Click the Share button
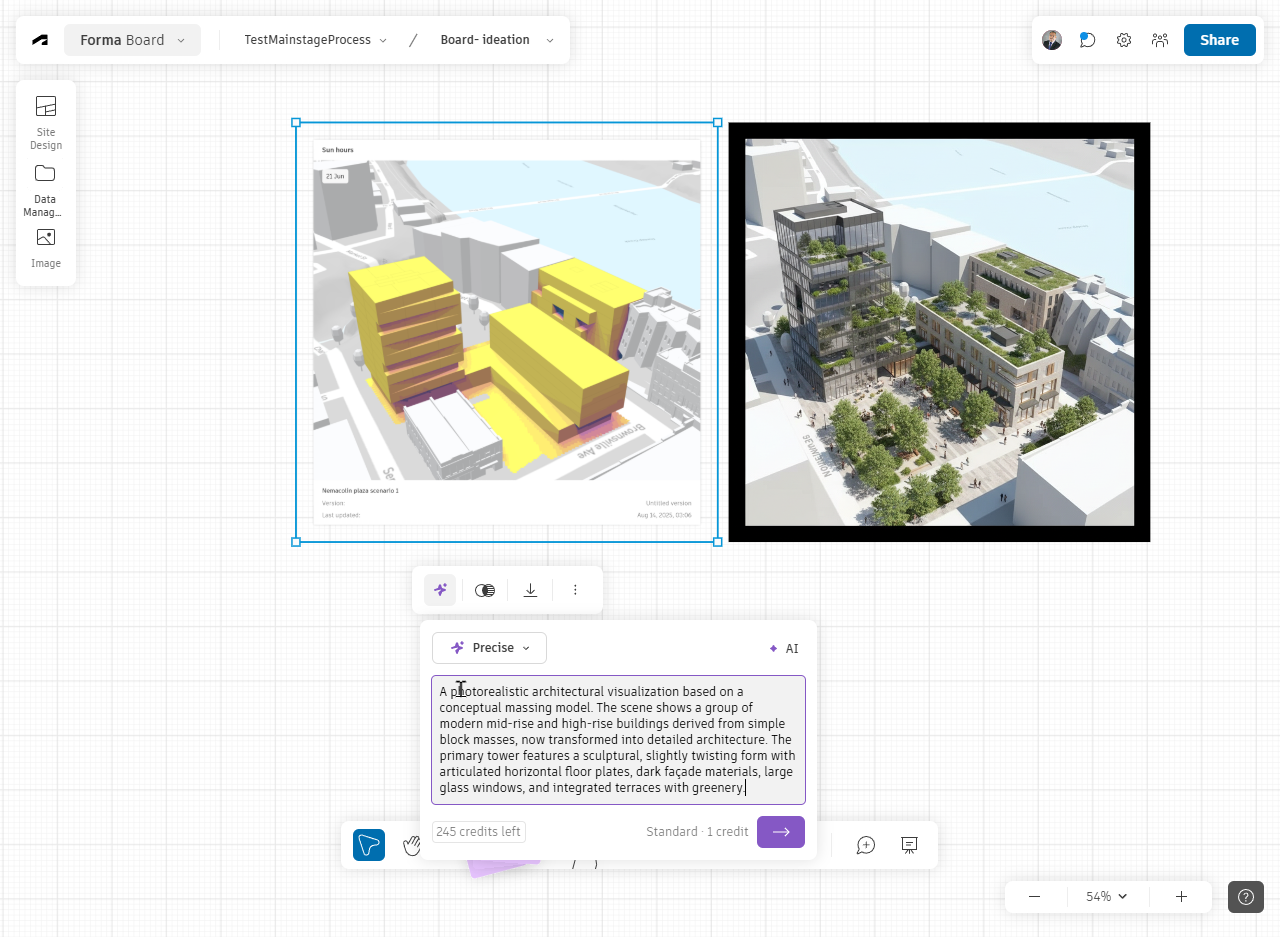The image size is (1280, 937). coord(1219,40)
